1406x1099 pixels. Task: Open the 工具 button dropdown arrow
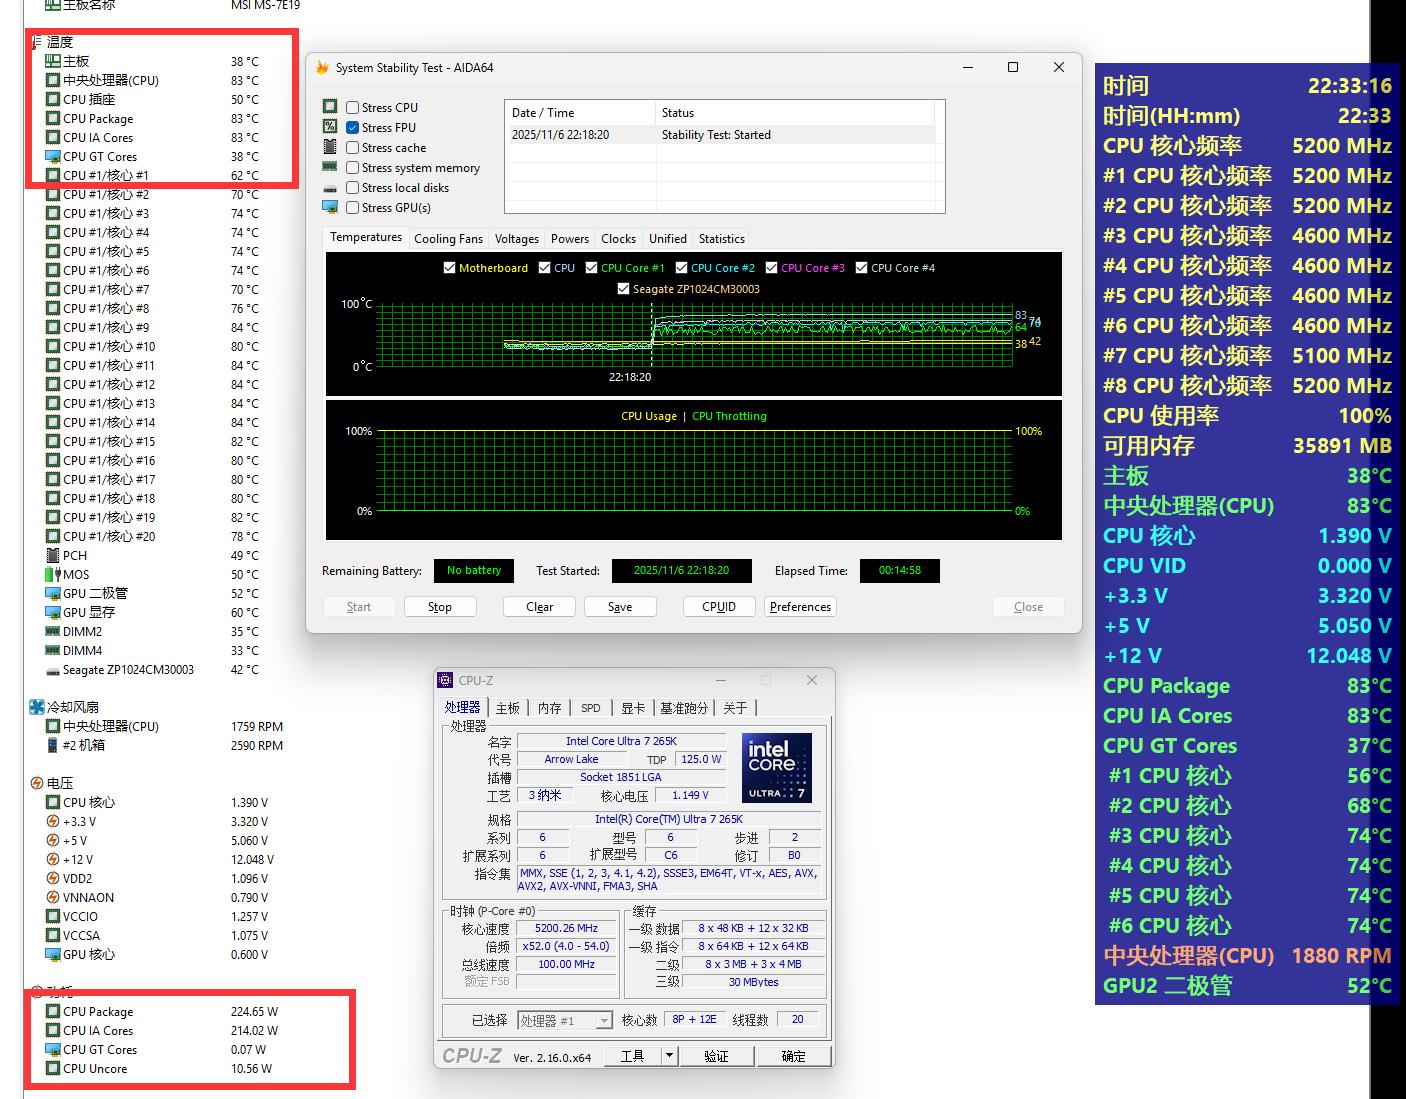[x=669, y=1056]
